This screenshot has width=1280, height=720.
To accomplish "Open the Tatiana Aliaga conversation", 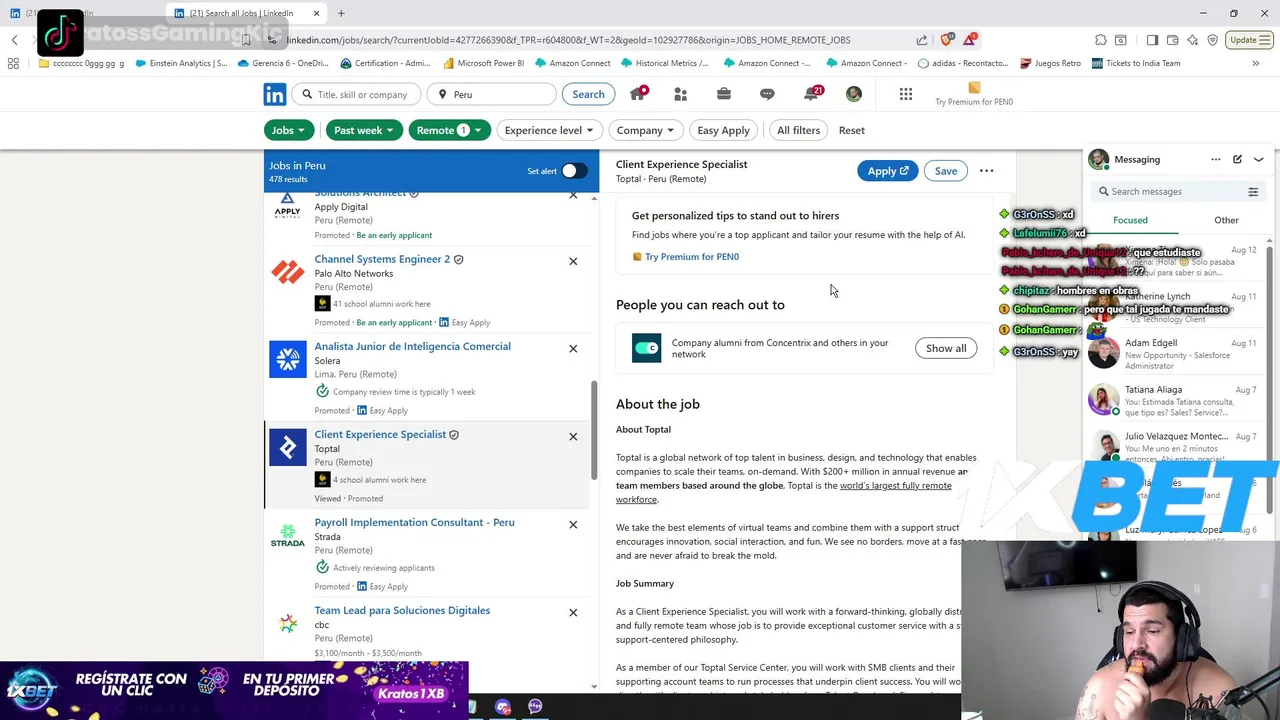I will (1177, 401).
